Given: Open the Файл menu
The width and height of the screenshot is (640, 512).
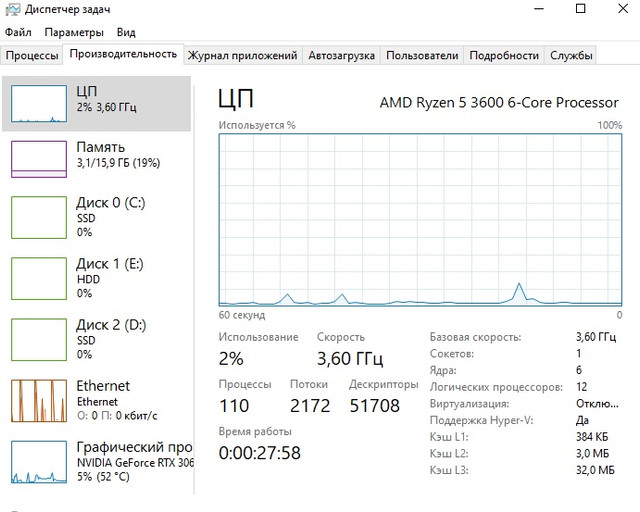Looking at the screenshot, I should (x=18, y=32).
